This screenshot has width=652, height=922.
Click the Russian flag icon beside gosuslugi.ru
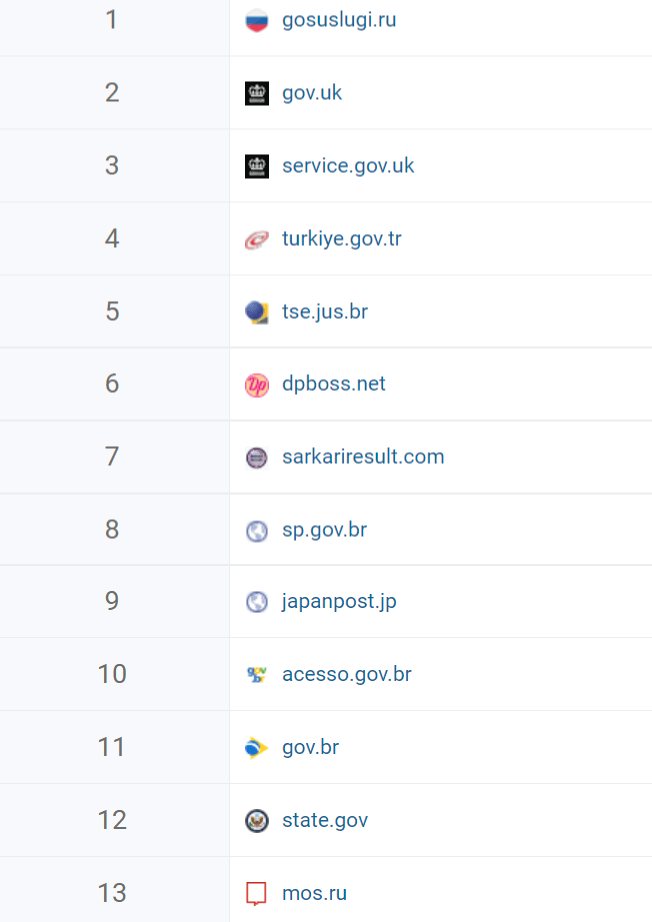click(256, 21)
